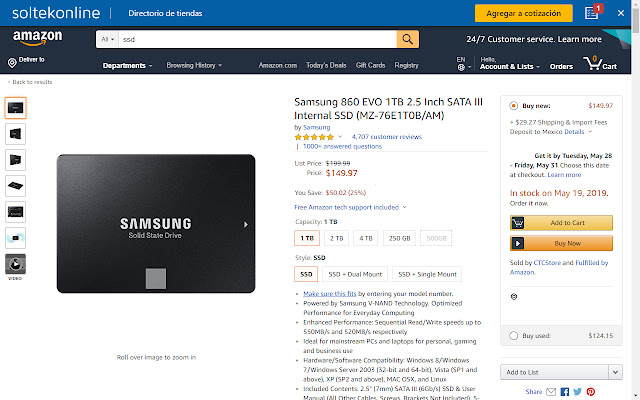Click the orange search magnifier button
The image size is (640, 400).
click(408, 39)
